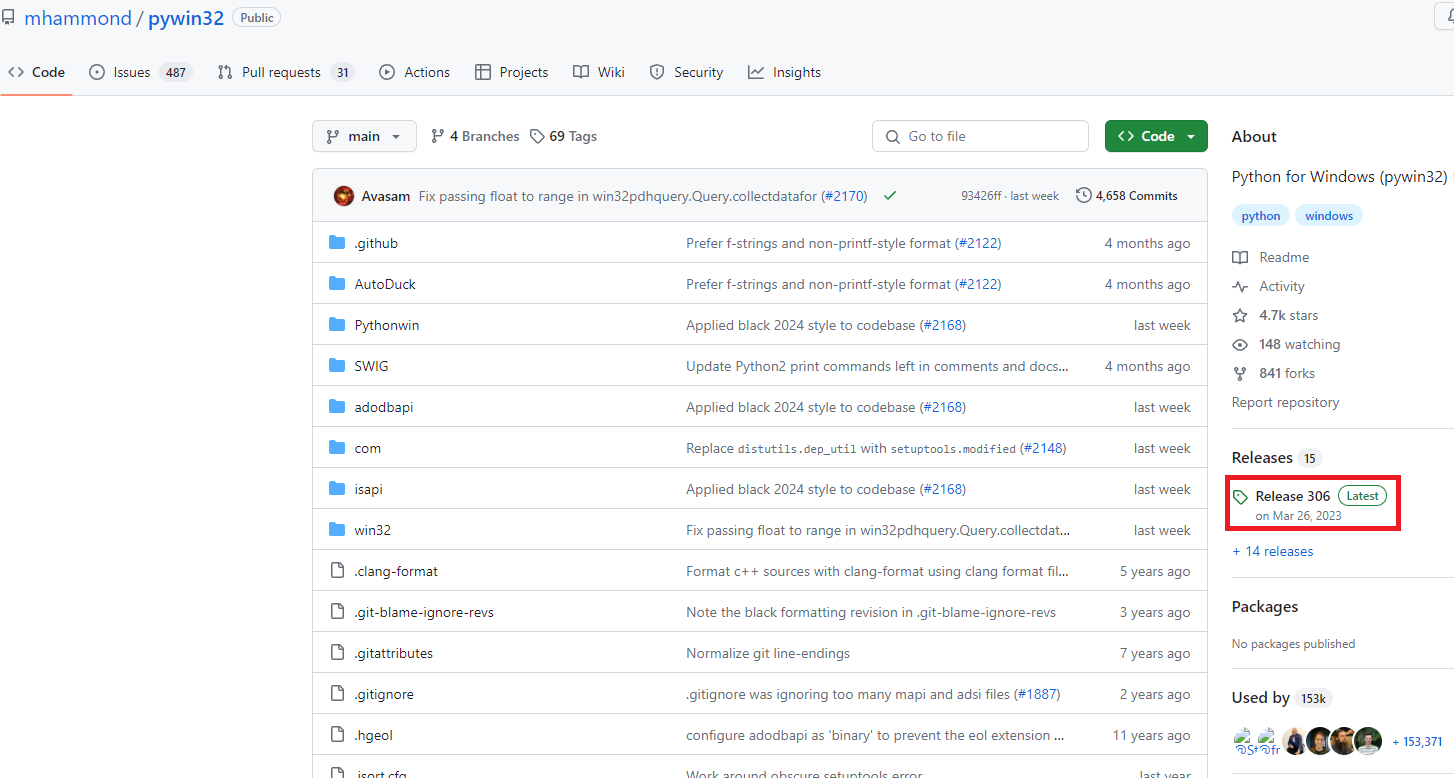Click the isapi folder icon

[337, 489]
